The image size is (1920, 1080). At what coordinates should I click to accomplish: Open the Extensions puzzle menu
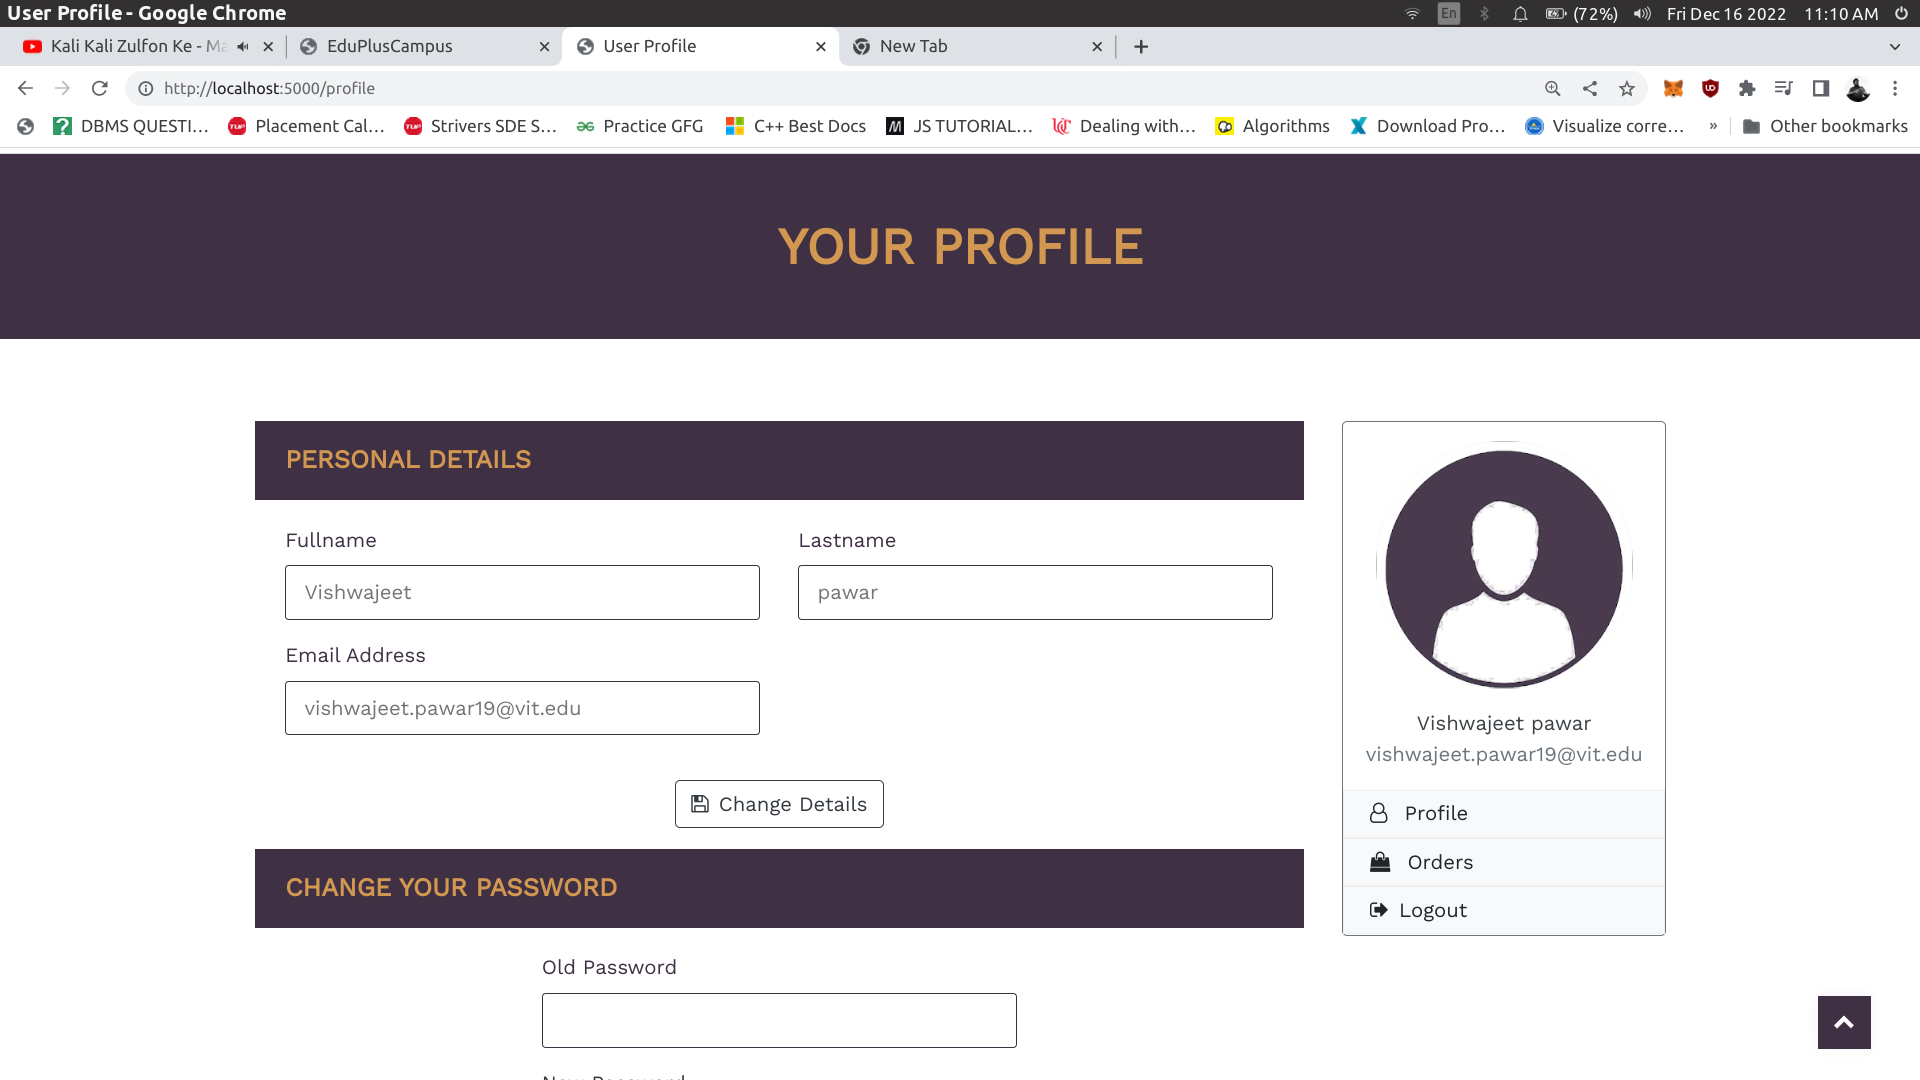coord(1748,88)
